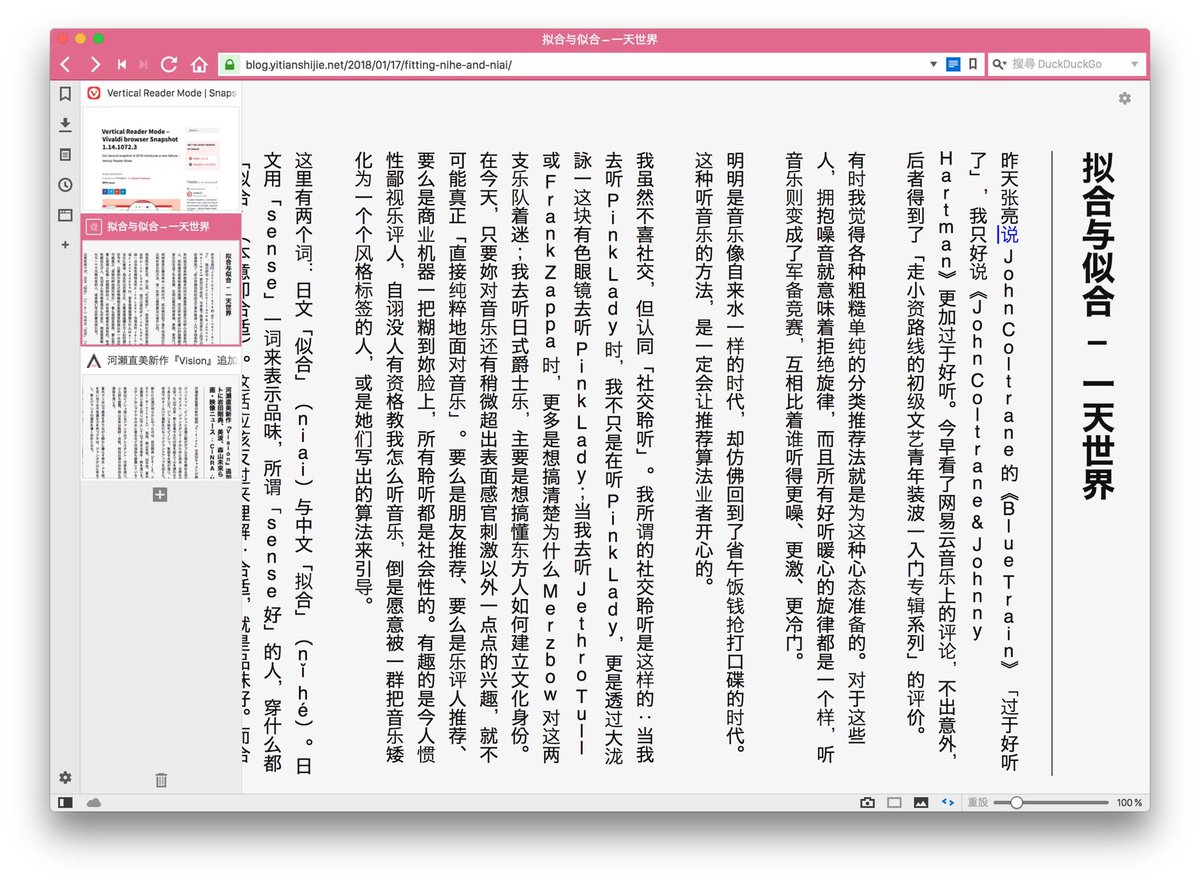Screen dimensions: 1200x883
Task: Open the Downloads panel
Action: coord(65,124)
